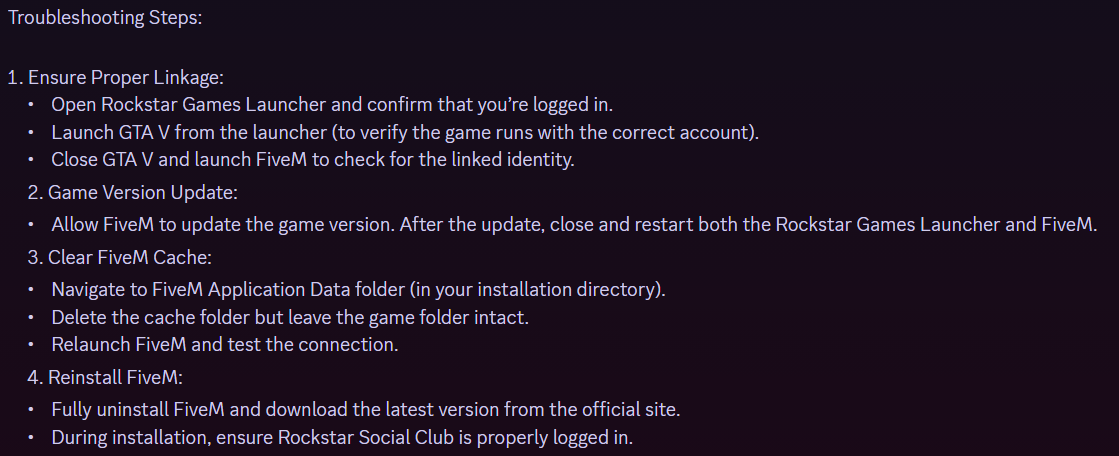Select the '3. Clear FiveM Cache:' heading

[x=120, y=257]
